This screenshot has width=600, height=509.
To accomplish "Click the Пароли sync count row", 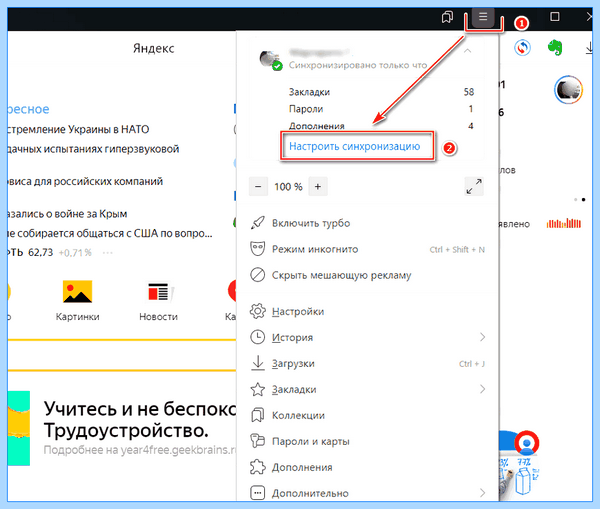I will [381, 109].
